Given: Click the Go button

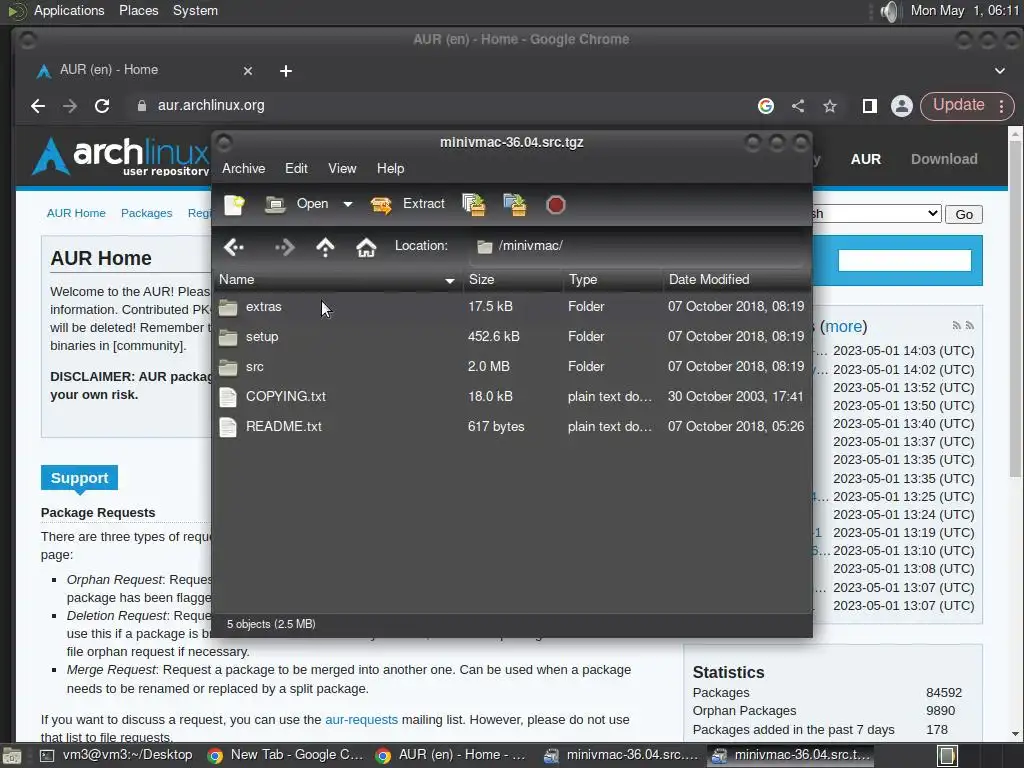Looking at the screenshot, I should click(964, 214).
